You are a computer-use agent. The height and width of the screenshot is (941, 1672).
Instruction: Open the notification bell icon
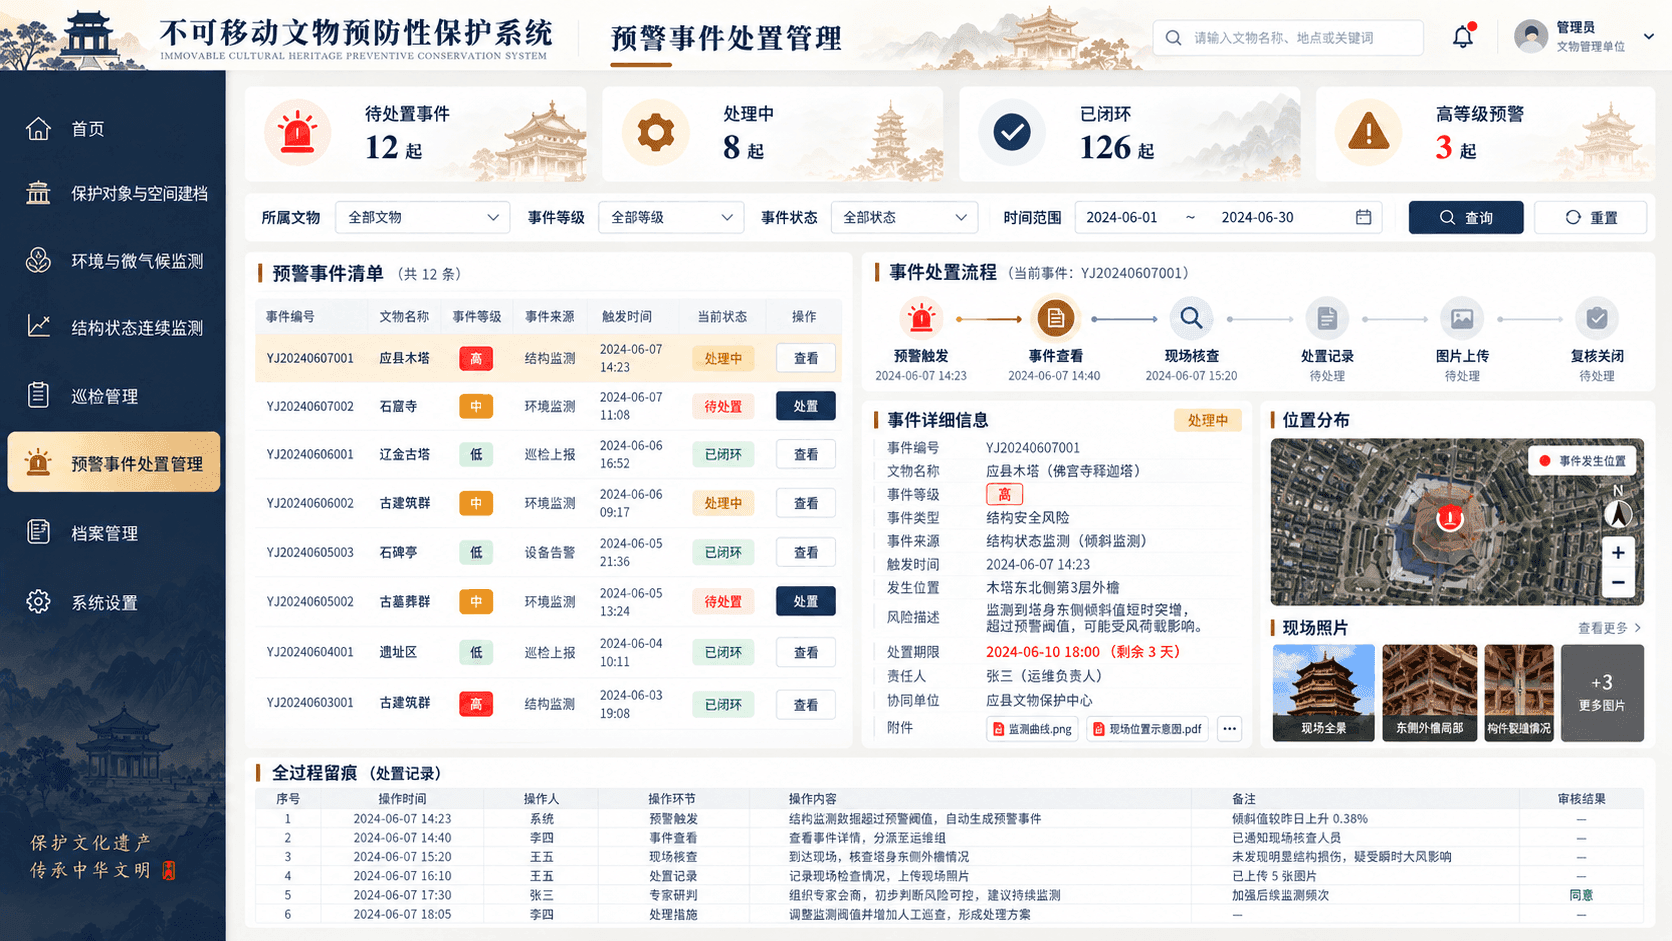[x=1463, y=37]
